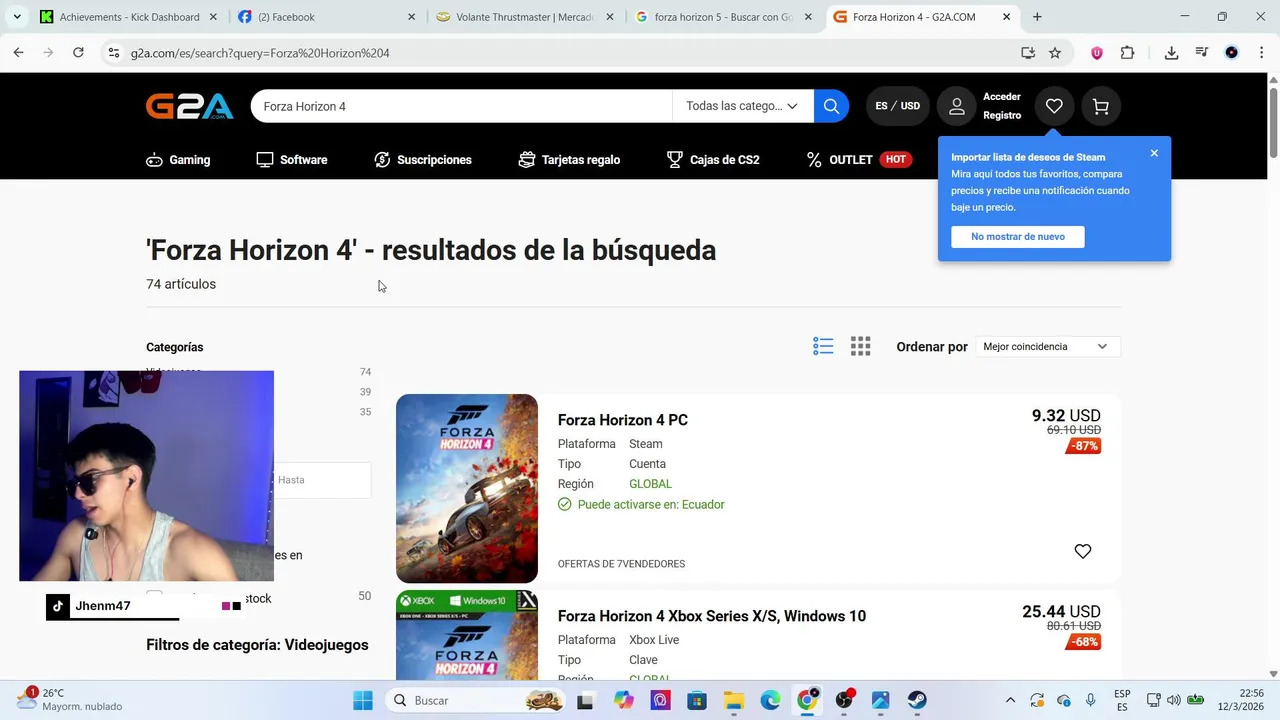Open volume control in system tray
The width and height of the screenshot is (1280, 720).
pos(1173,700)
